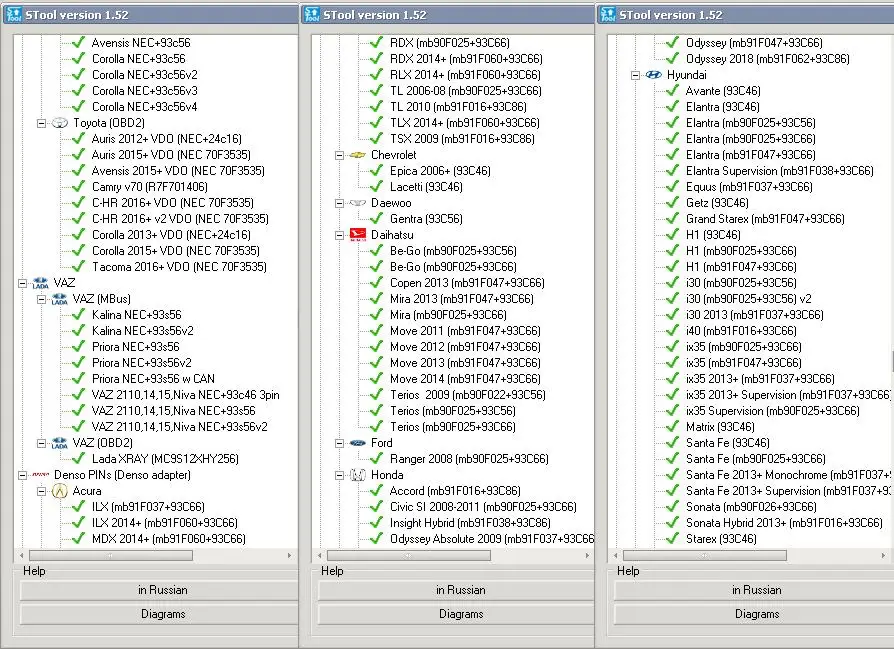Image resolution: width=894 pixels, height=649 pixels.
Task: Collapse the VAZ (OBD2) node
Action: pyautogui.click(x=42, y=443)
